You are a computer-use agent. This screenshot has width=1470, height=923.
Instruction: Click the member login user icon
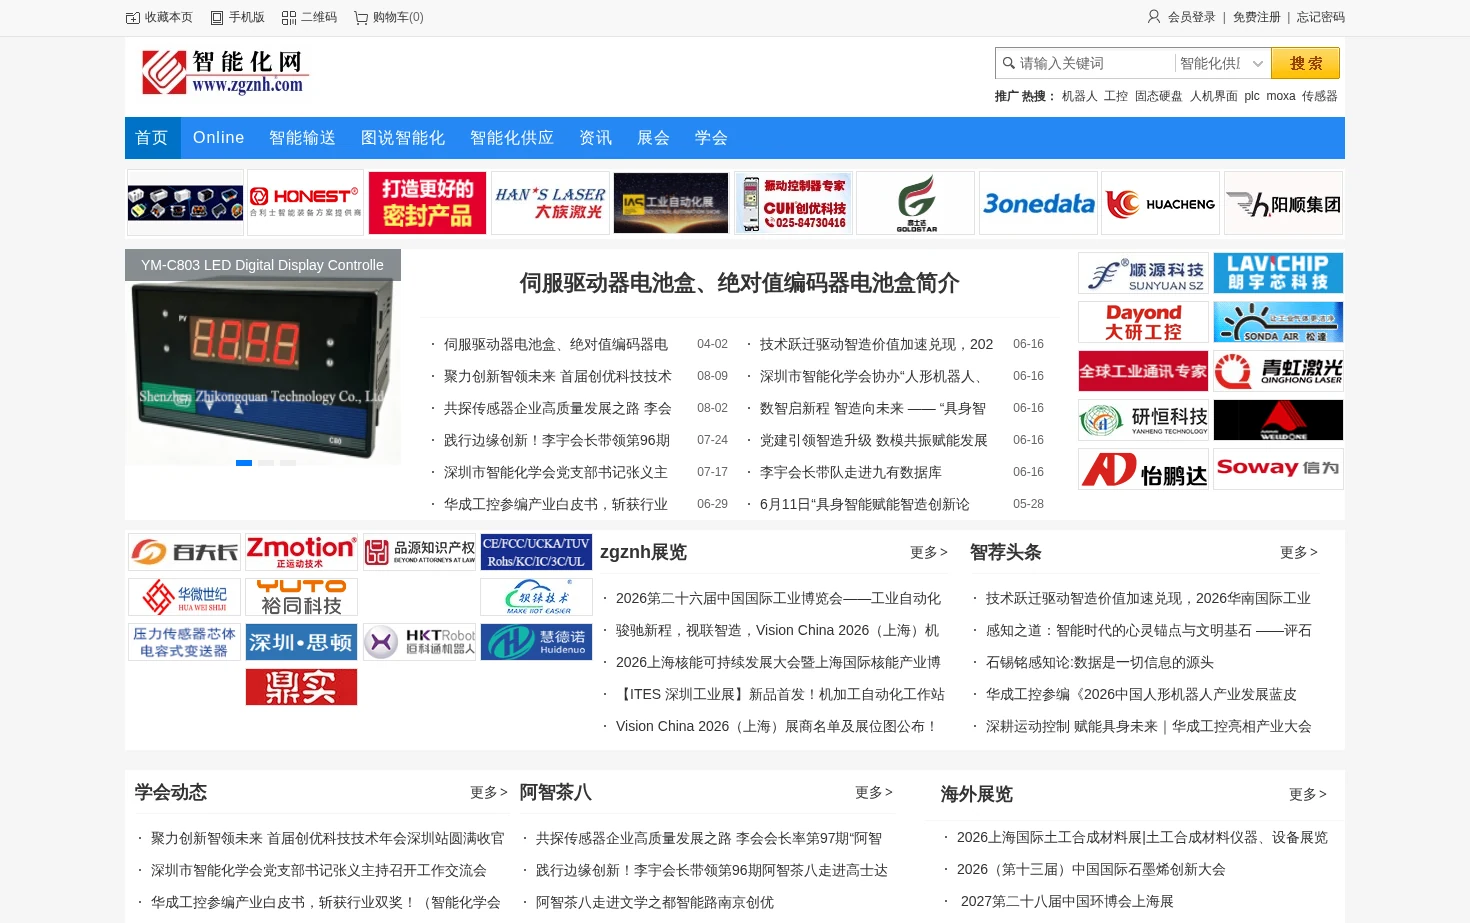(1154, 17)
